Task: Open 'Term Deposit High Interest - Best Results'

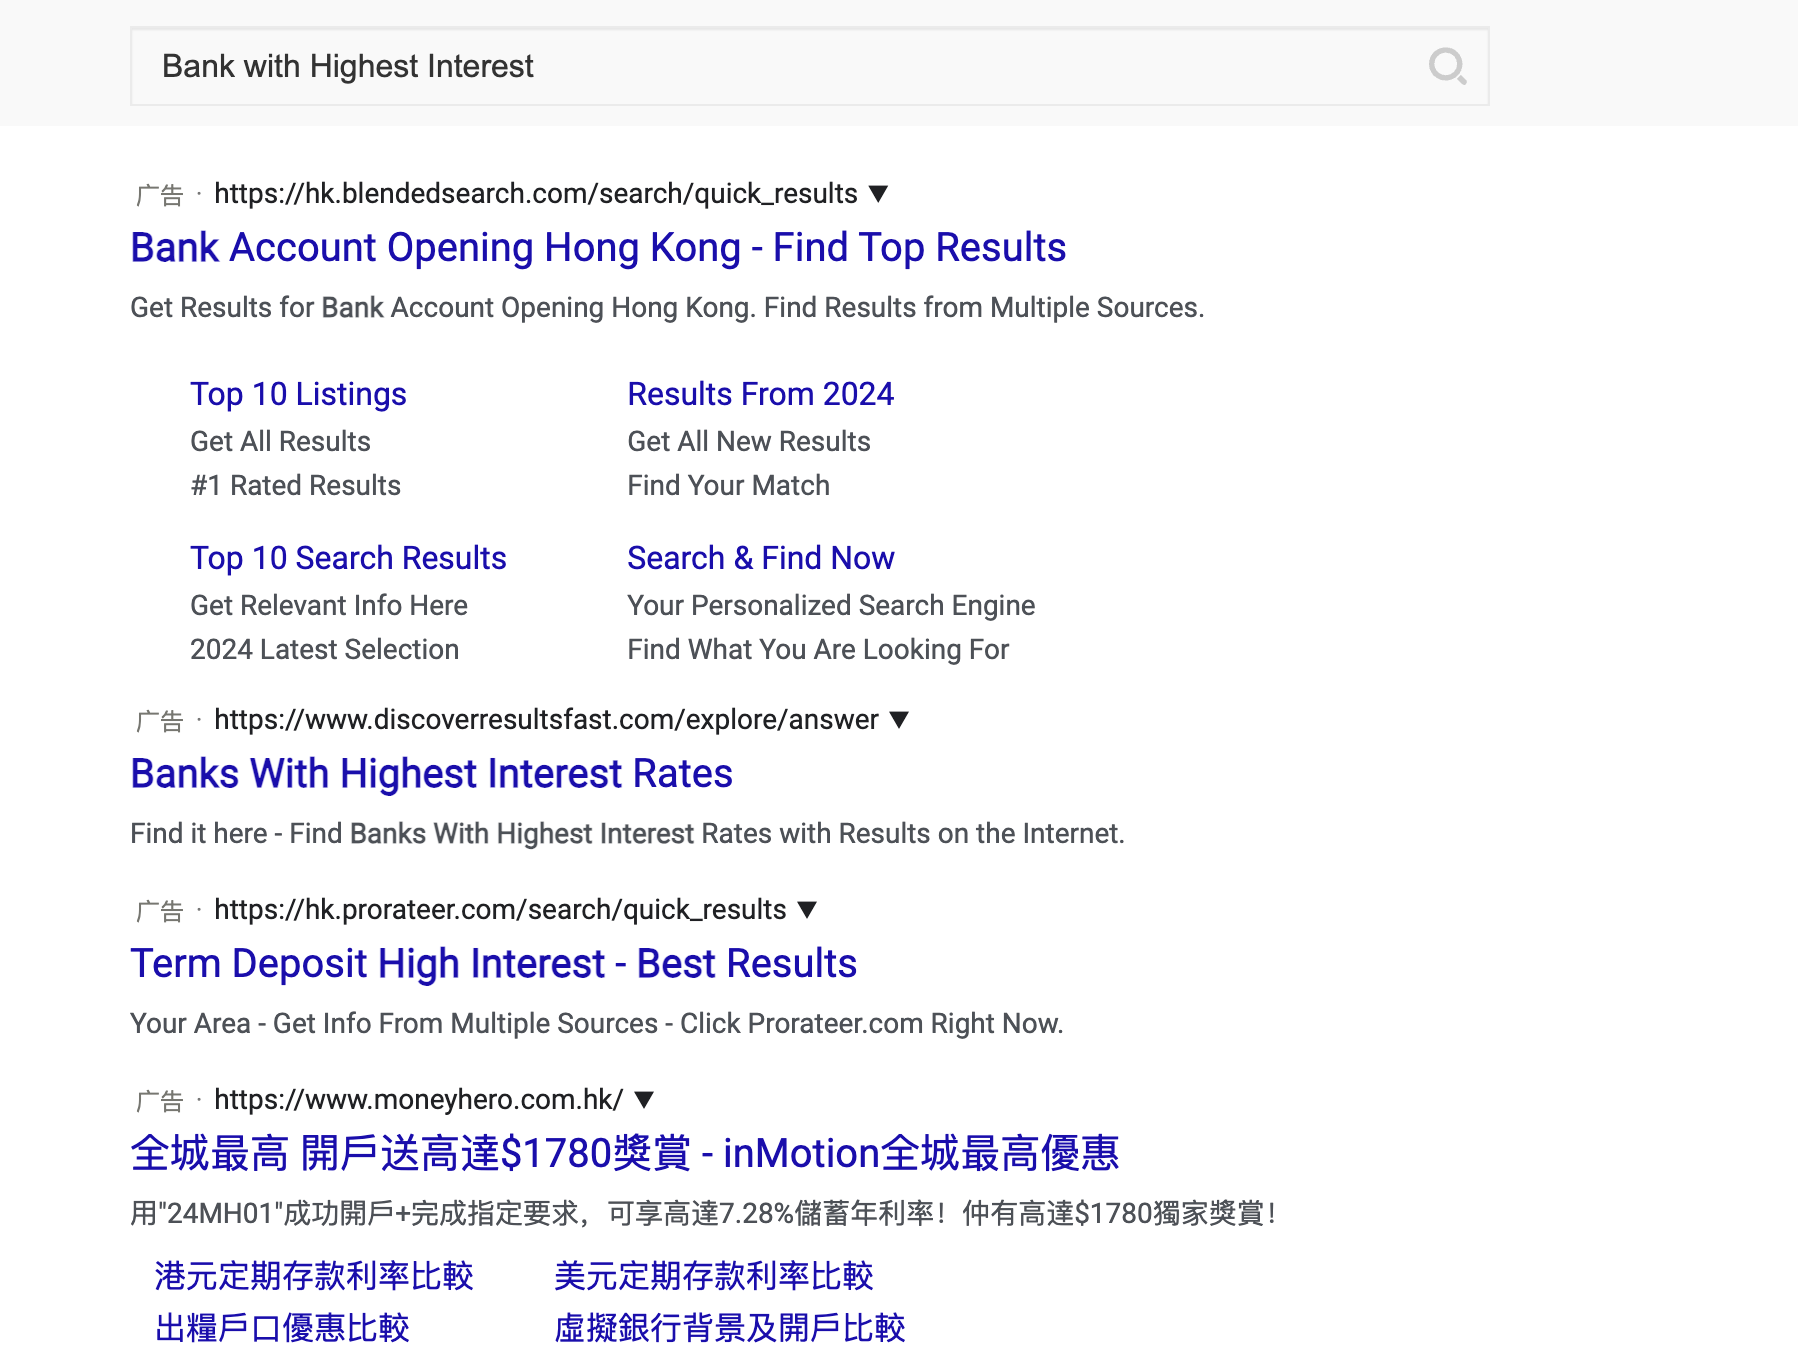Action: pos(492,963)
